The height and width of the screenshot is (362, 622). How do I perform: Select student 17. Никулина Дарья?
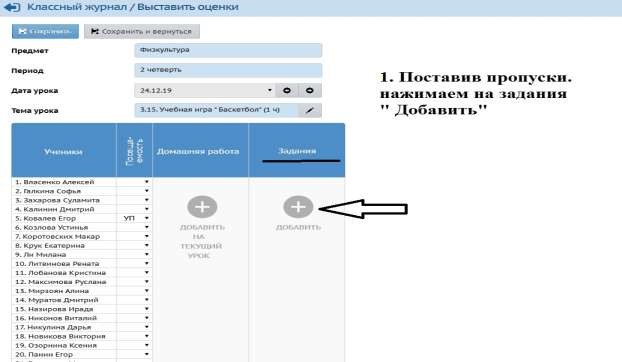coord(53,327)
